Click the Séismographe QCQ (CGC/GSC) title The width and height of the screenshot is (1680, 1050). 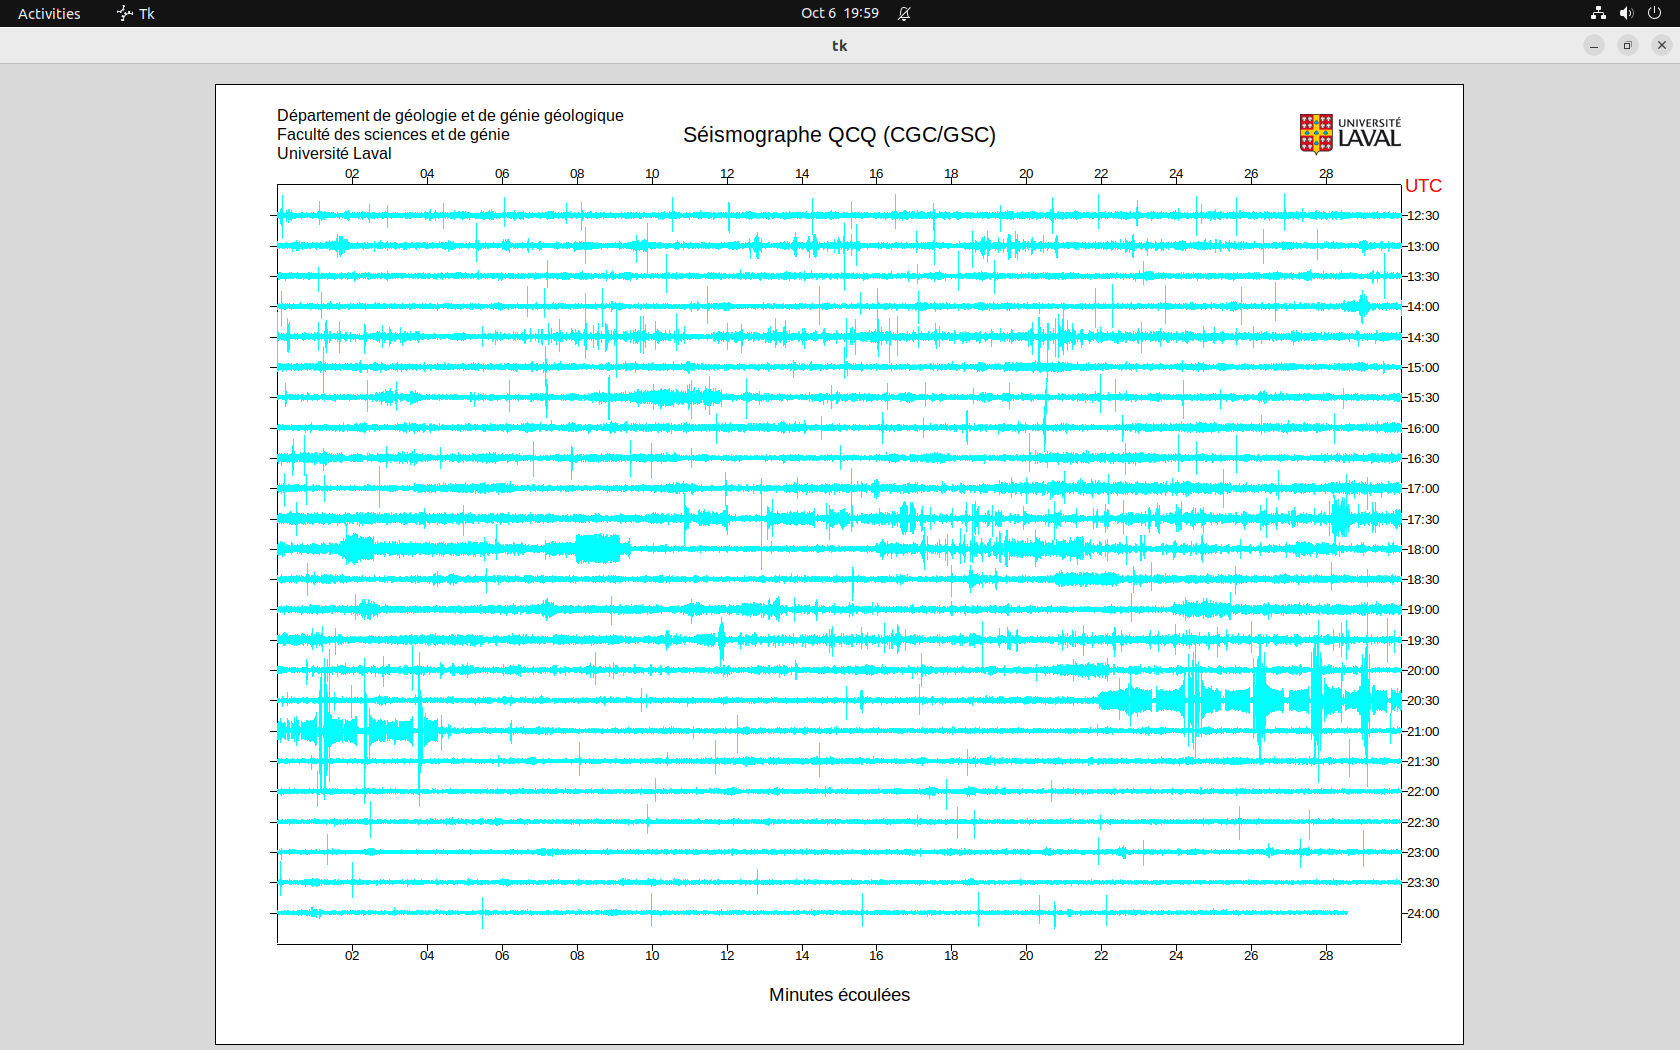[x=839, y=135]
